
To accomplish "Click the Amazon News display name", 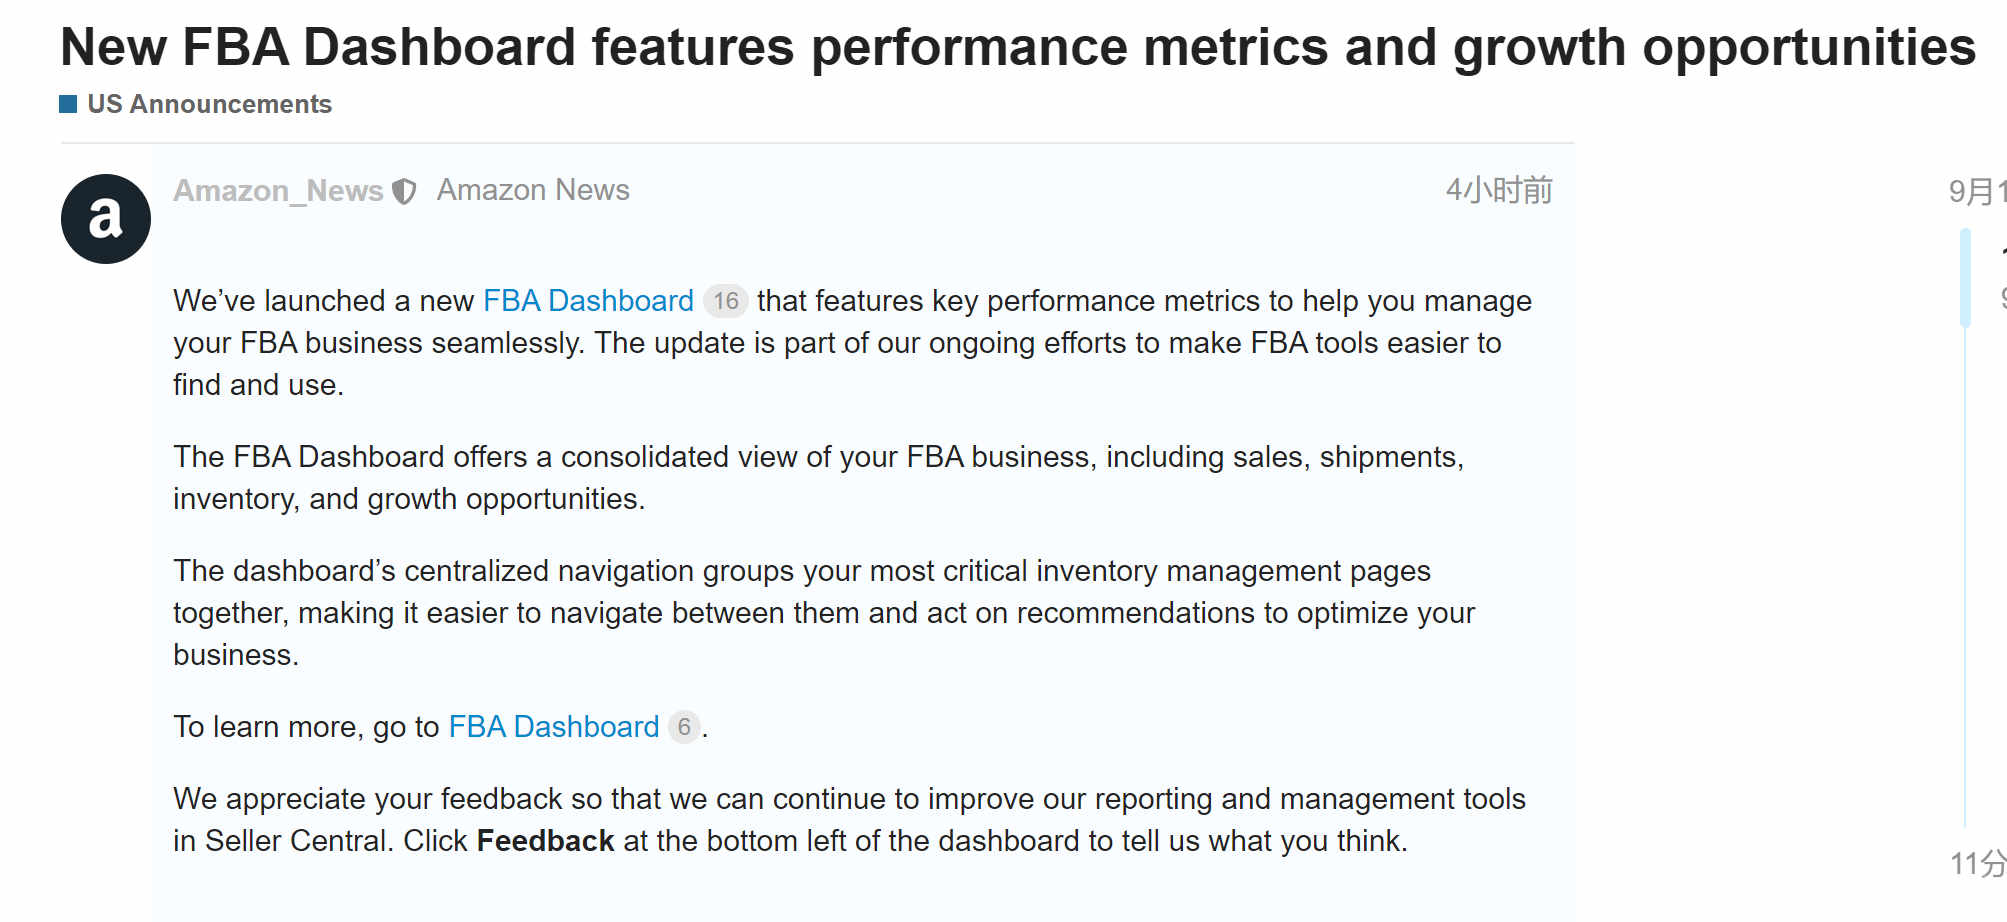I will click(533, 190).
